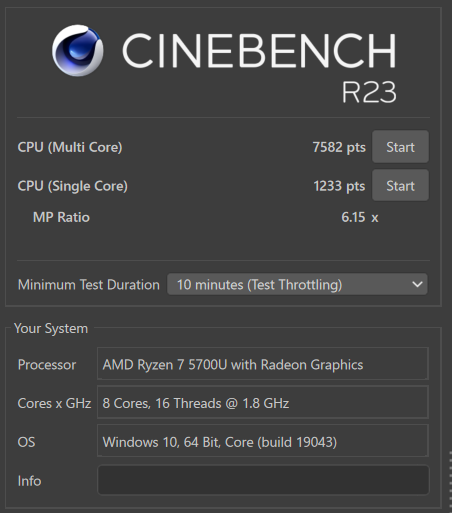Select the CPU (Single Core) label
Screen dimensions: 452x513
point(73,186)
